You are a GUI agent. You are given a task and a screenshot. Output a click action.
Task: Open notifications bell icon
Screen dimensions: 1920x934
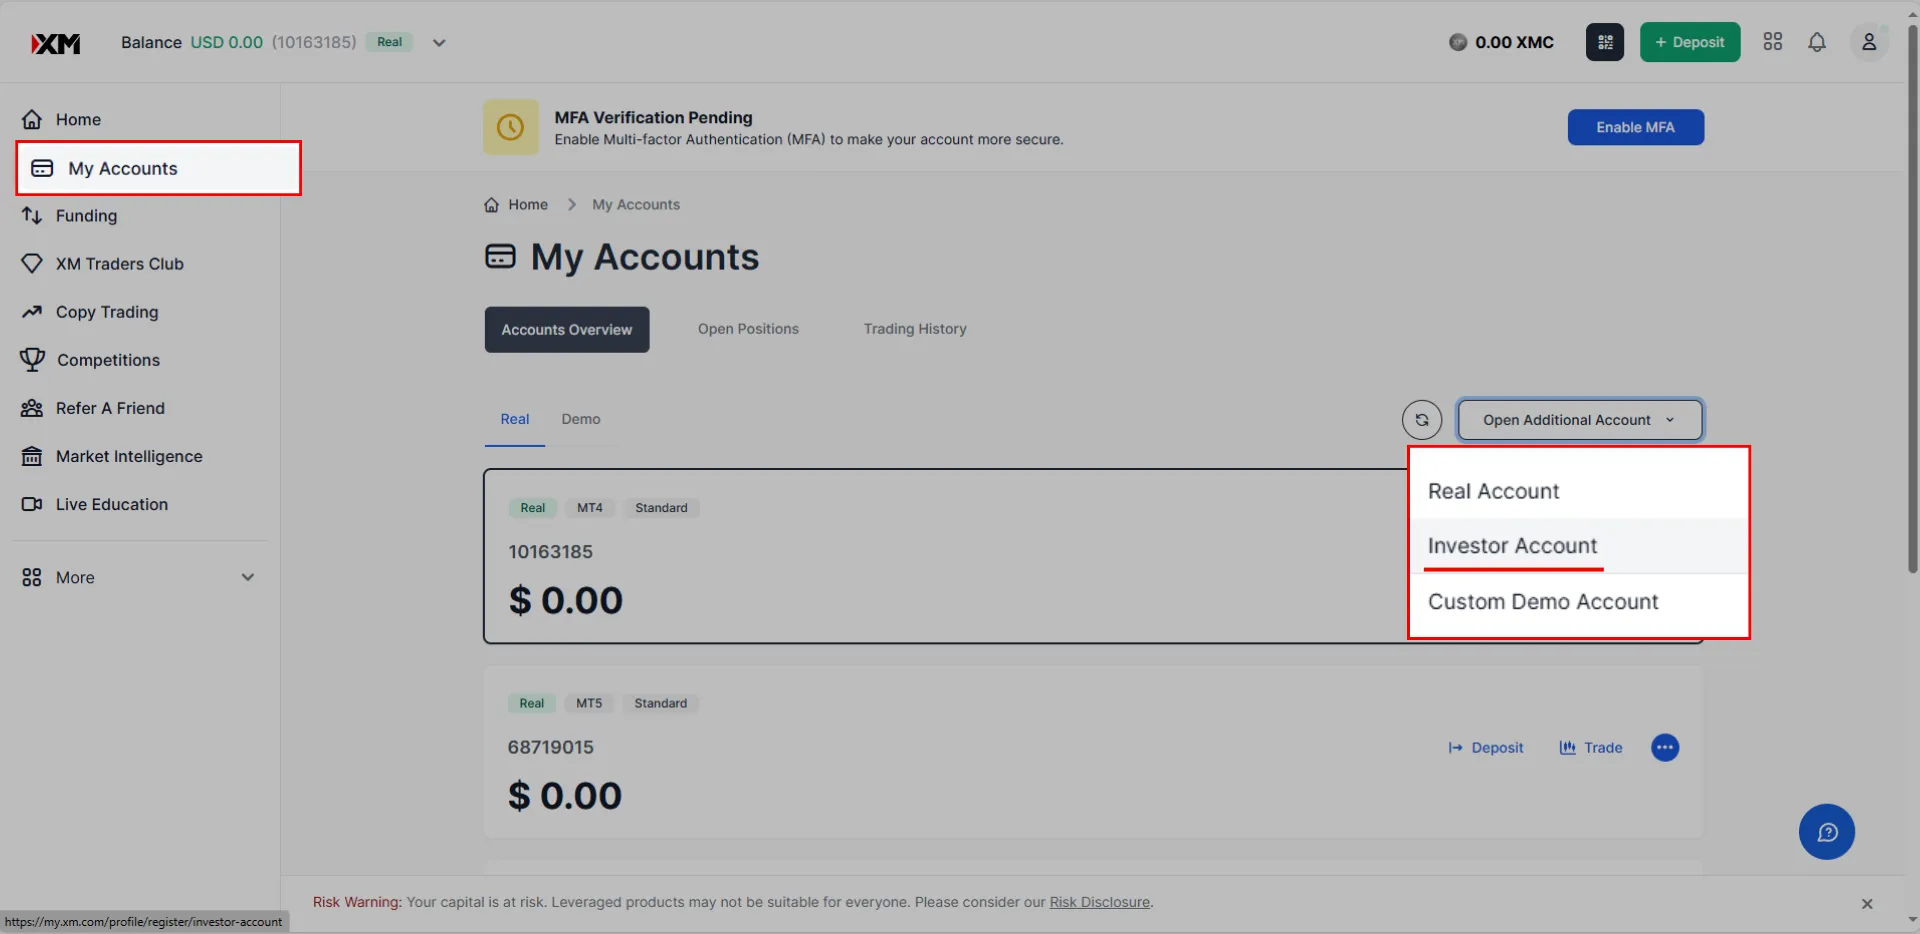(x=1817, y=42)
